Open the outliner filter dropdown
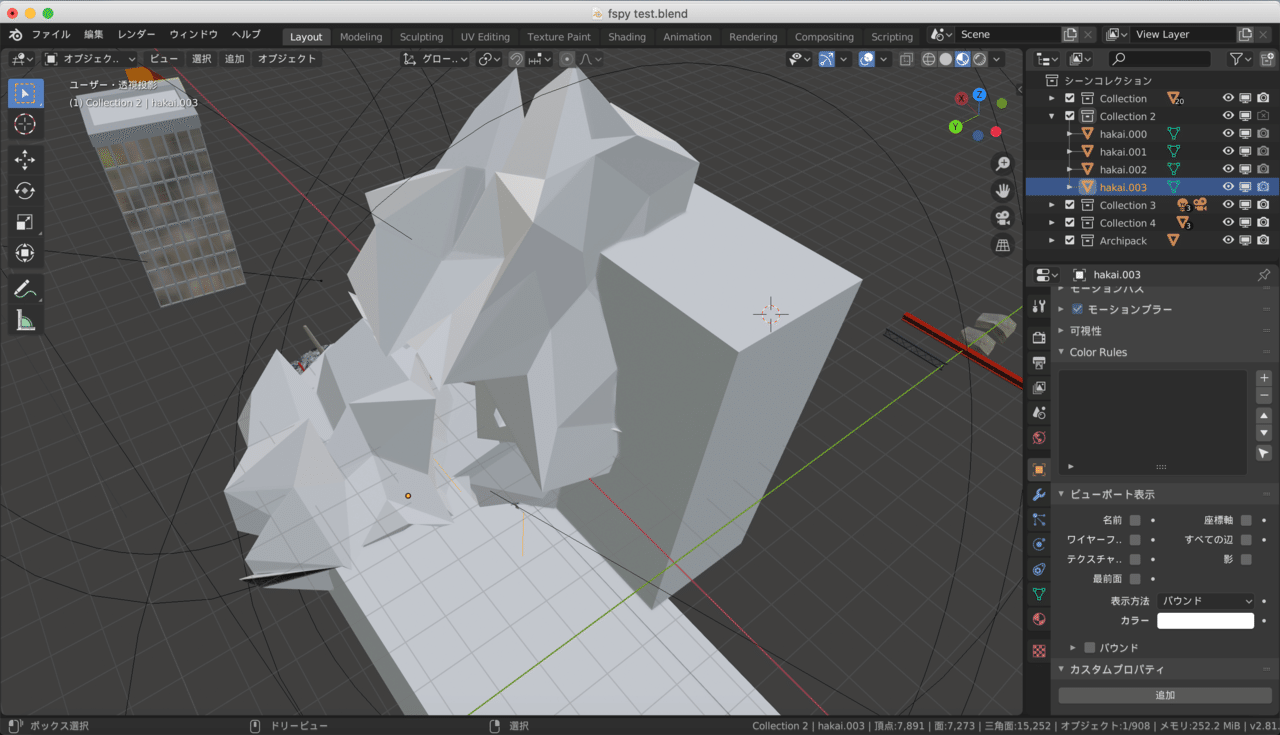The image size is (1280, 735). 1241,59
